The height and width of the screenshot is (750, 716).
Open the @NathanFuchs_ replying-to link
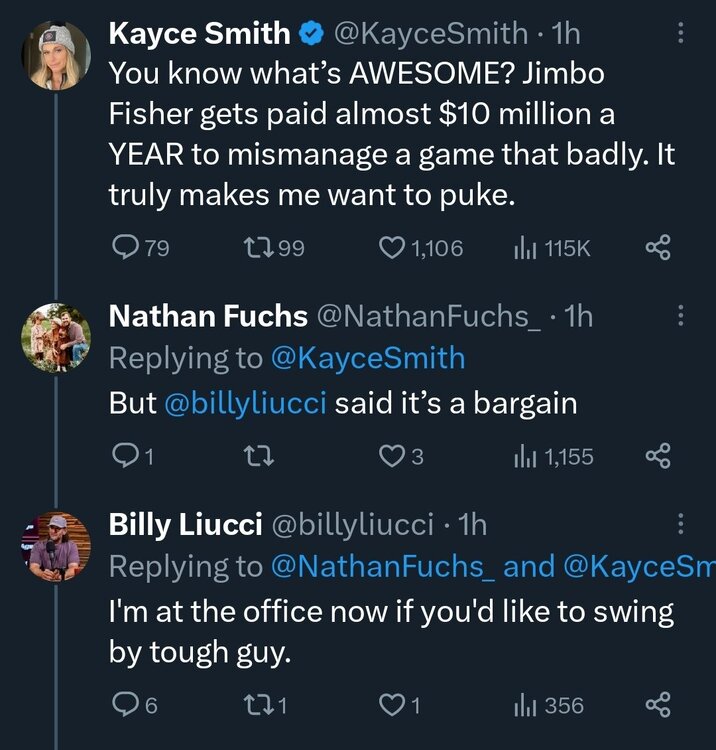click(x=382, y=567)
